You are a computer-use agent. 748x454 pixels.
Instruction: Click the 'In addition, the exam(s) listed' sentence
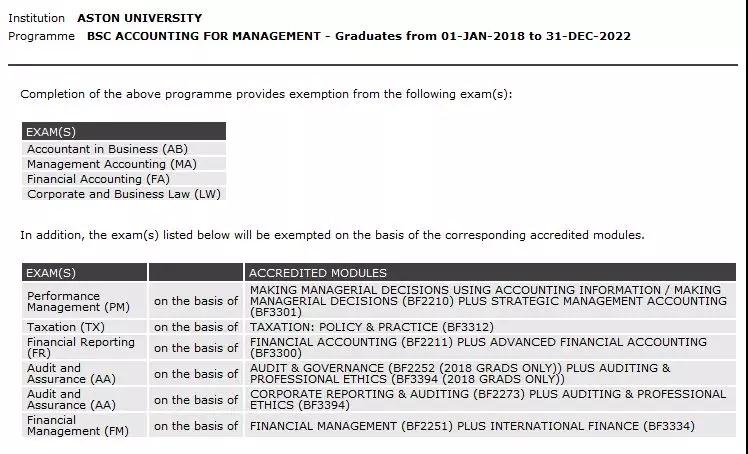(x=332, y=235)
